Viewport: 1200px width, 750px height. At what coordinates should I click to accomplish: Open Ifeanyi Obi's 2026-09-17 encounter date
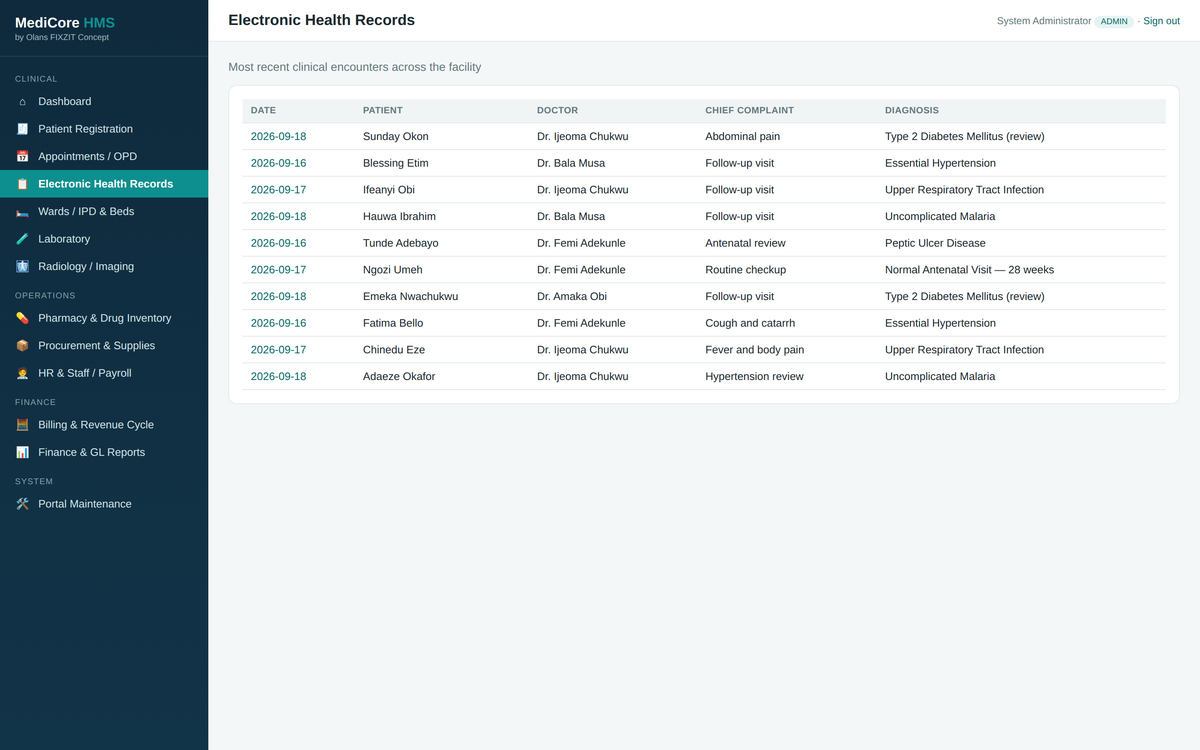(x=278, y=190)
